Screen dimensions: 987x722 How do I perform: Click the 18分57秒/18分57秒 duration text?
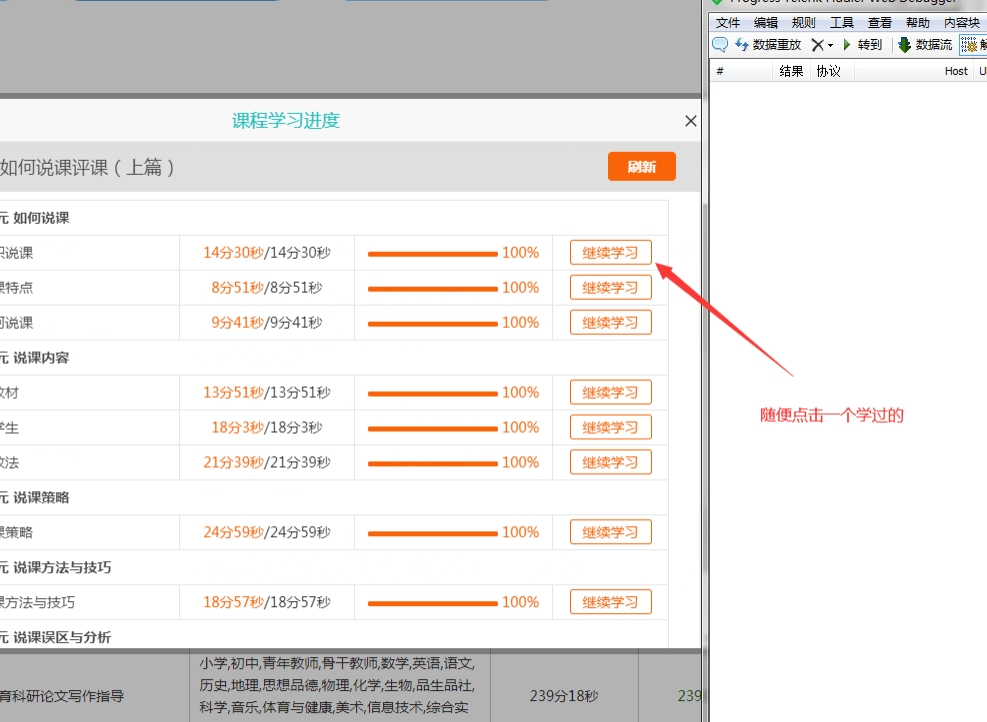[x=267, y=602]
